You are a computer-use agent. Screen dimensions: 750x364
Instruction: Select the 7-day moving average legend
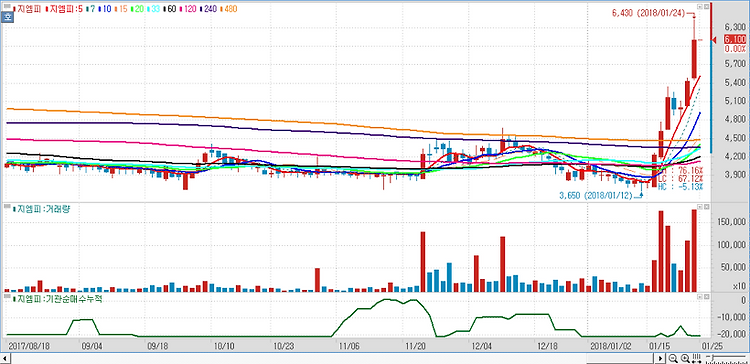(91, 9)
